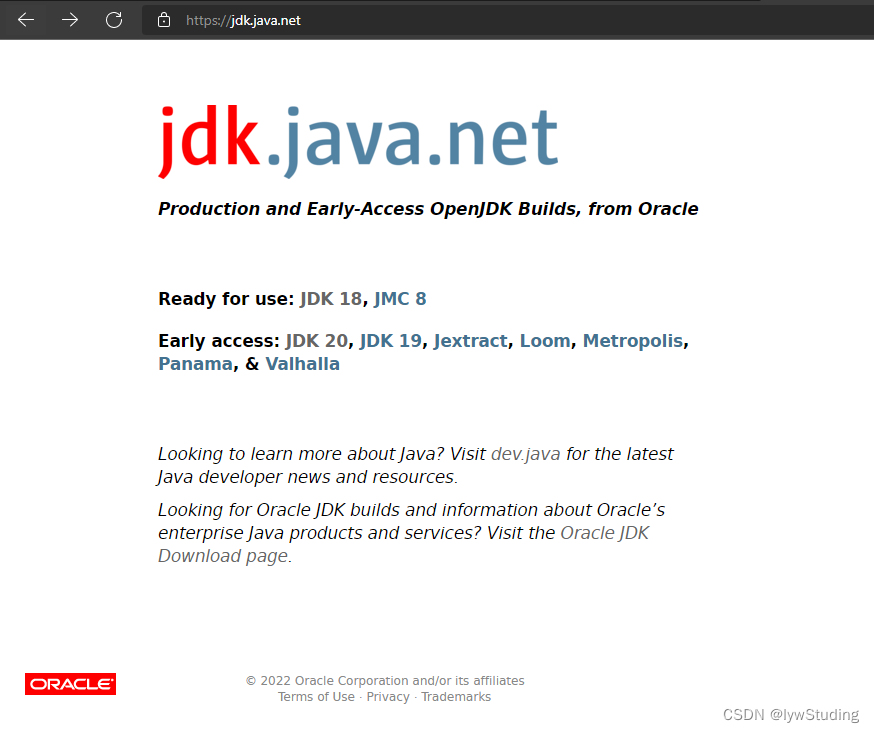The image size is (874, 733).
Task: Click the Oracle logo in the footer
Action: pos(70,684)
